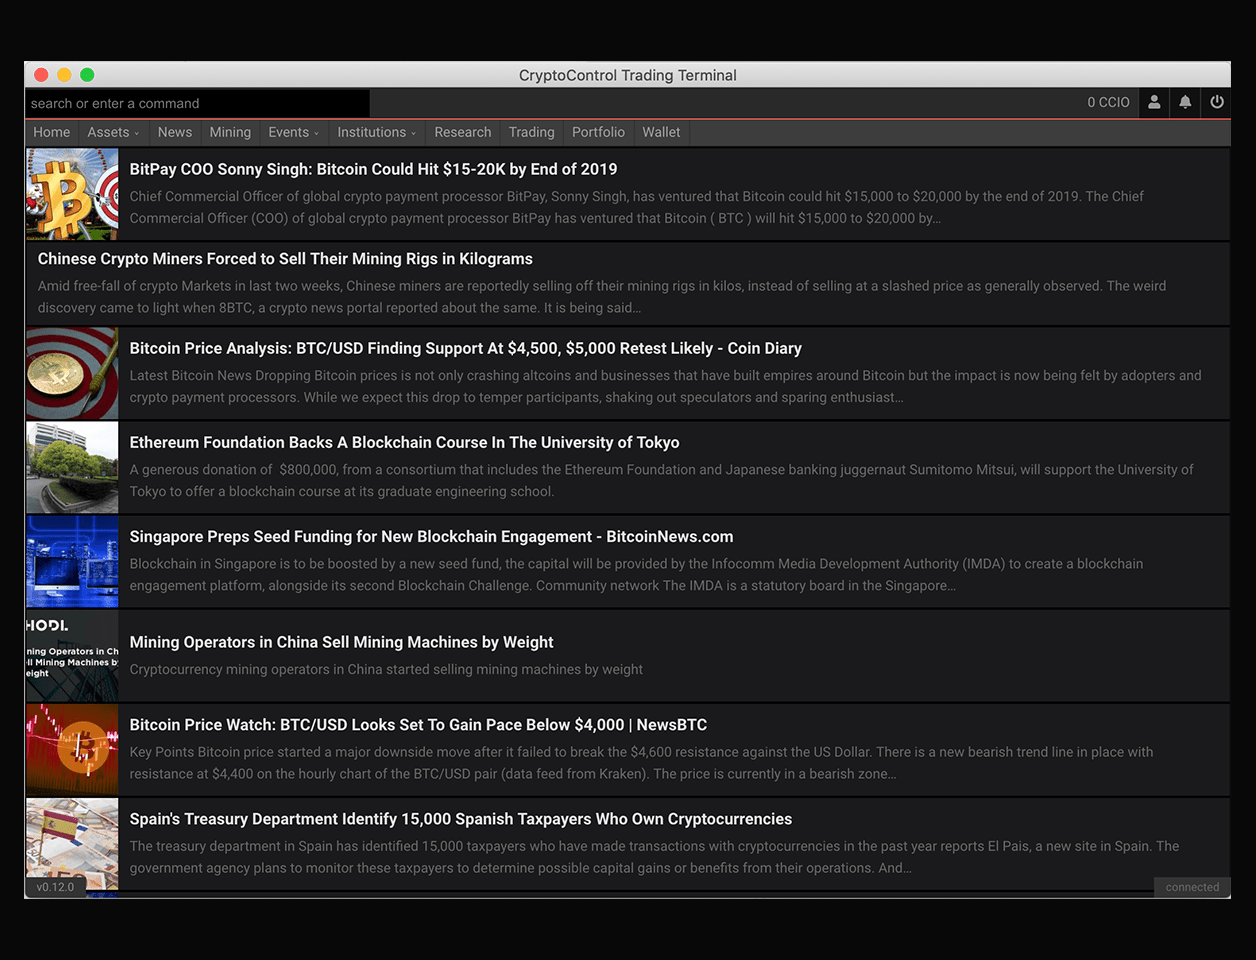
Task: Open Bitcoin Price Analysis BTC/USD headline
Action: tap(465, 348)
